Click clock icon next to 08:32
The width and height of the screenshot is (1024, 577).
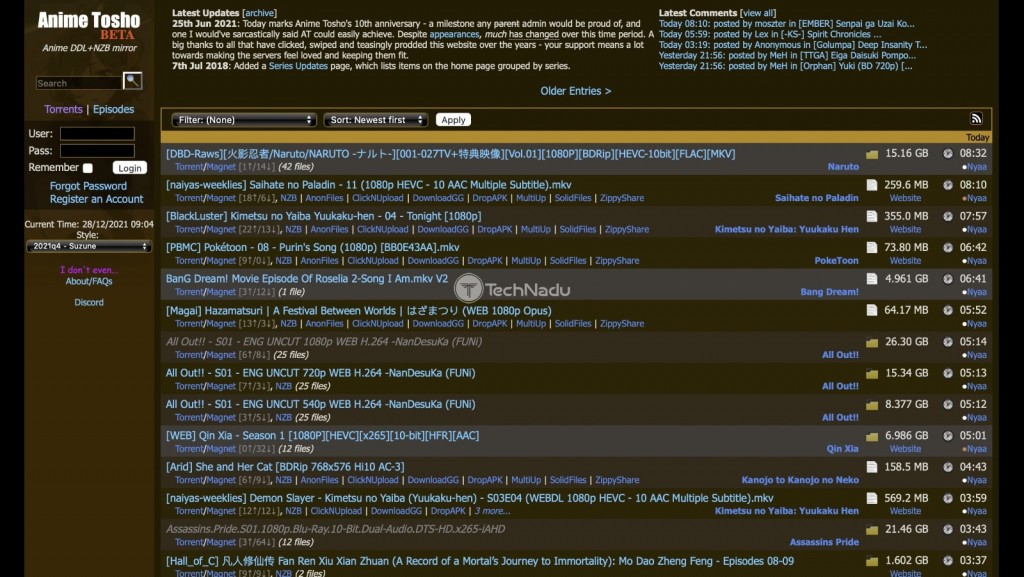click(x=948, y=153)
